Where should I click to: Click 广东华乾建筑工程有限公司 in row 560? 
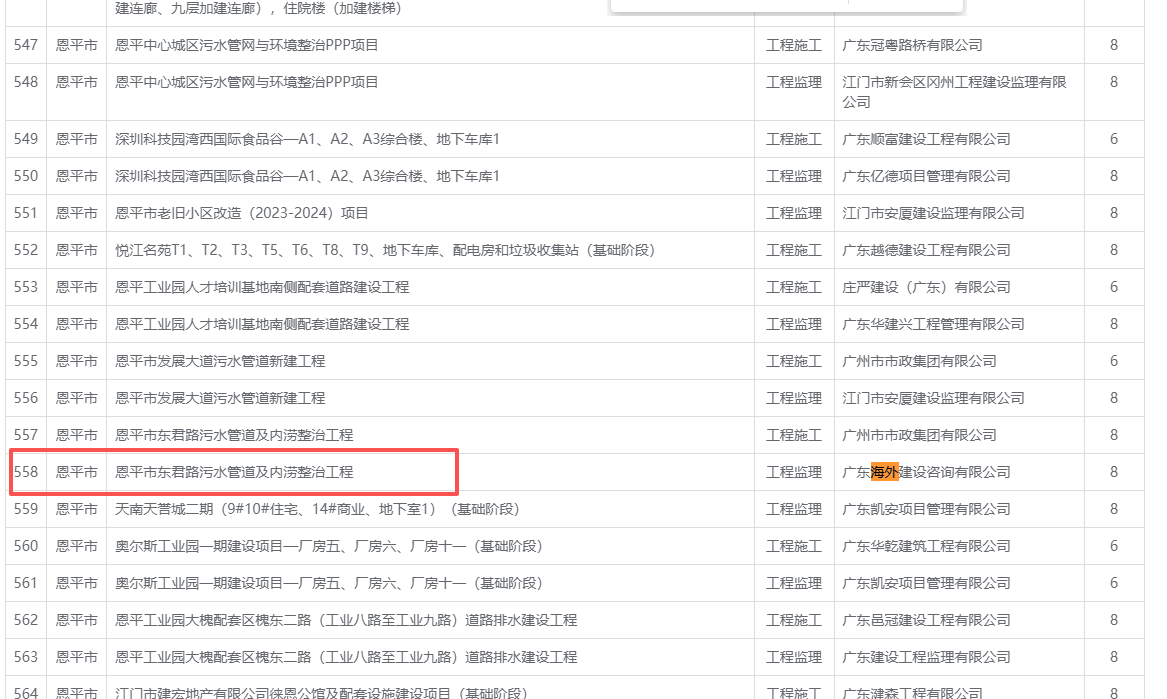pos(926,546)
